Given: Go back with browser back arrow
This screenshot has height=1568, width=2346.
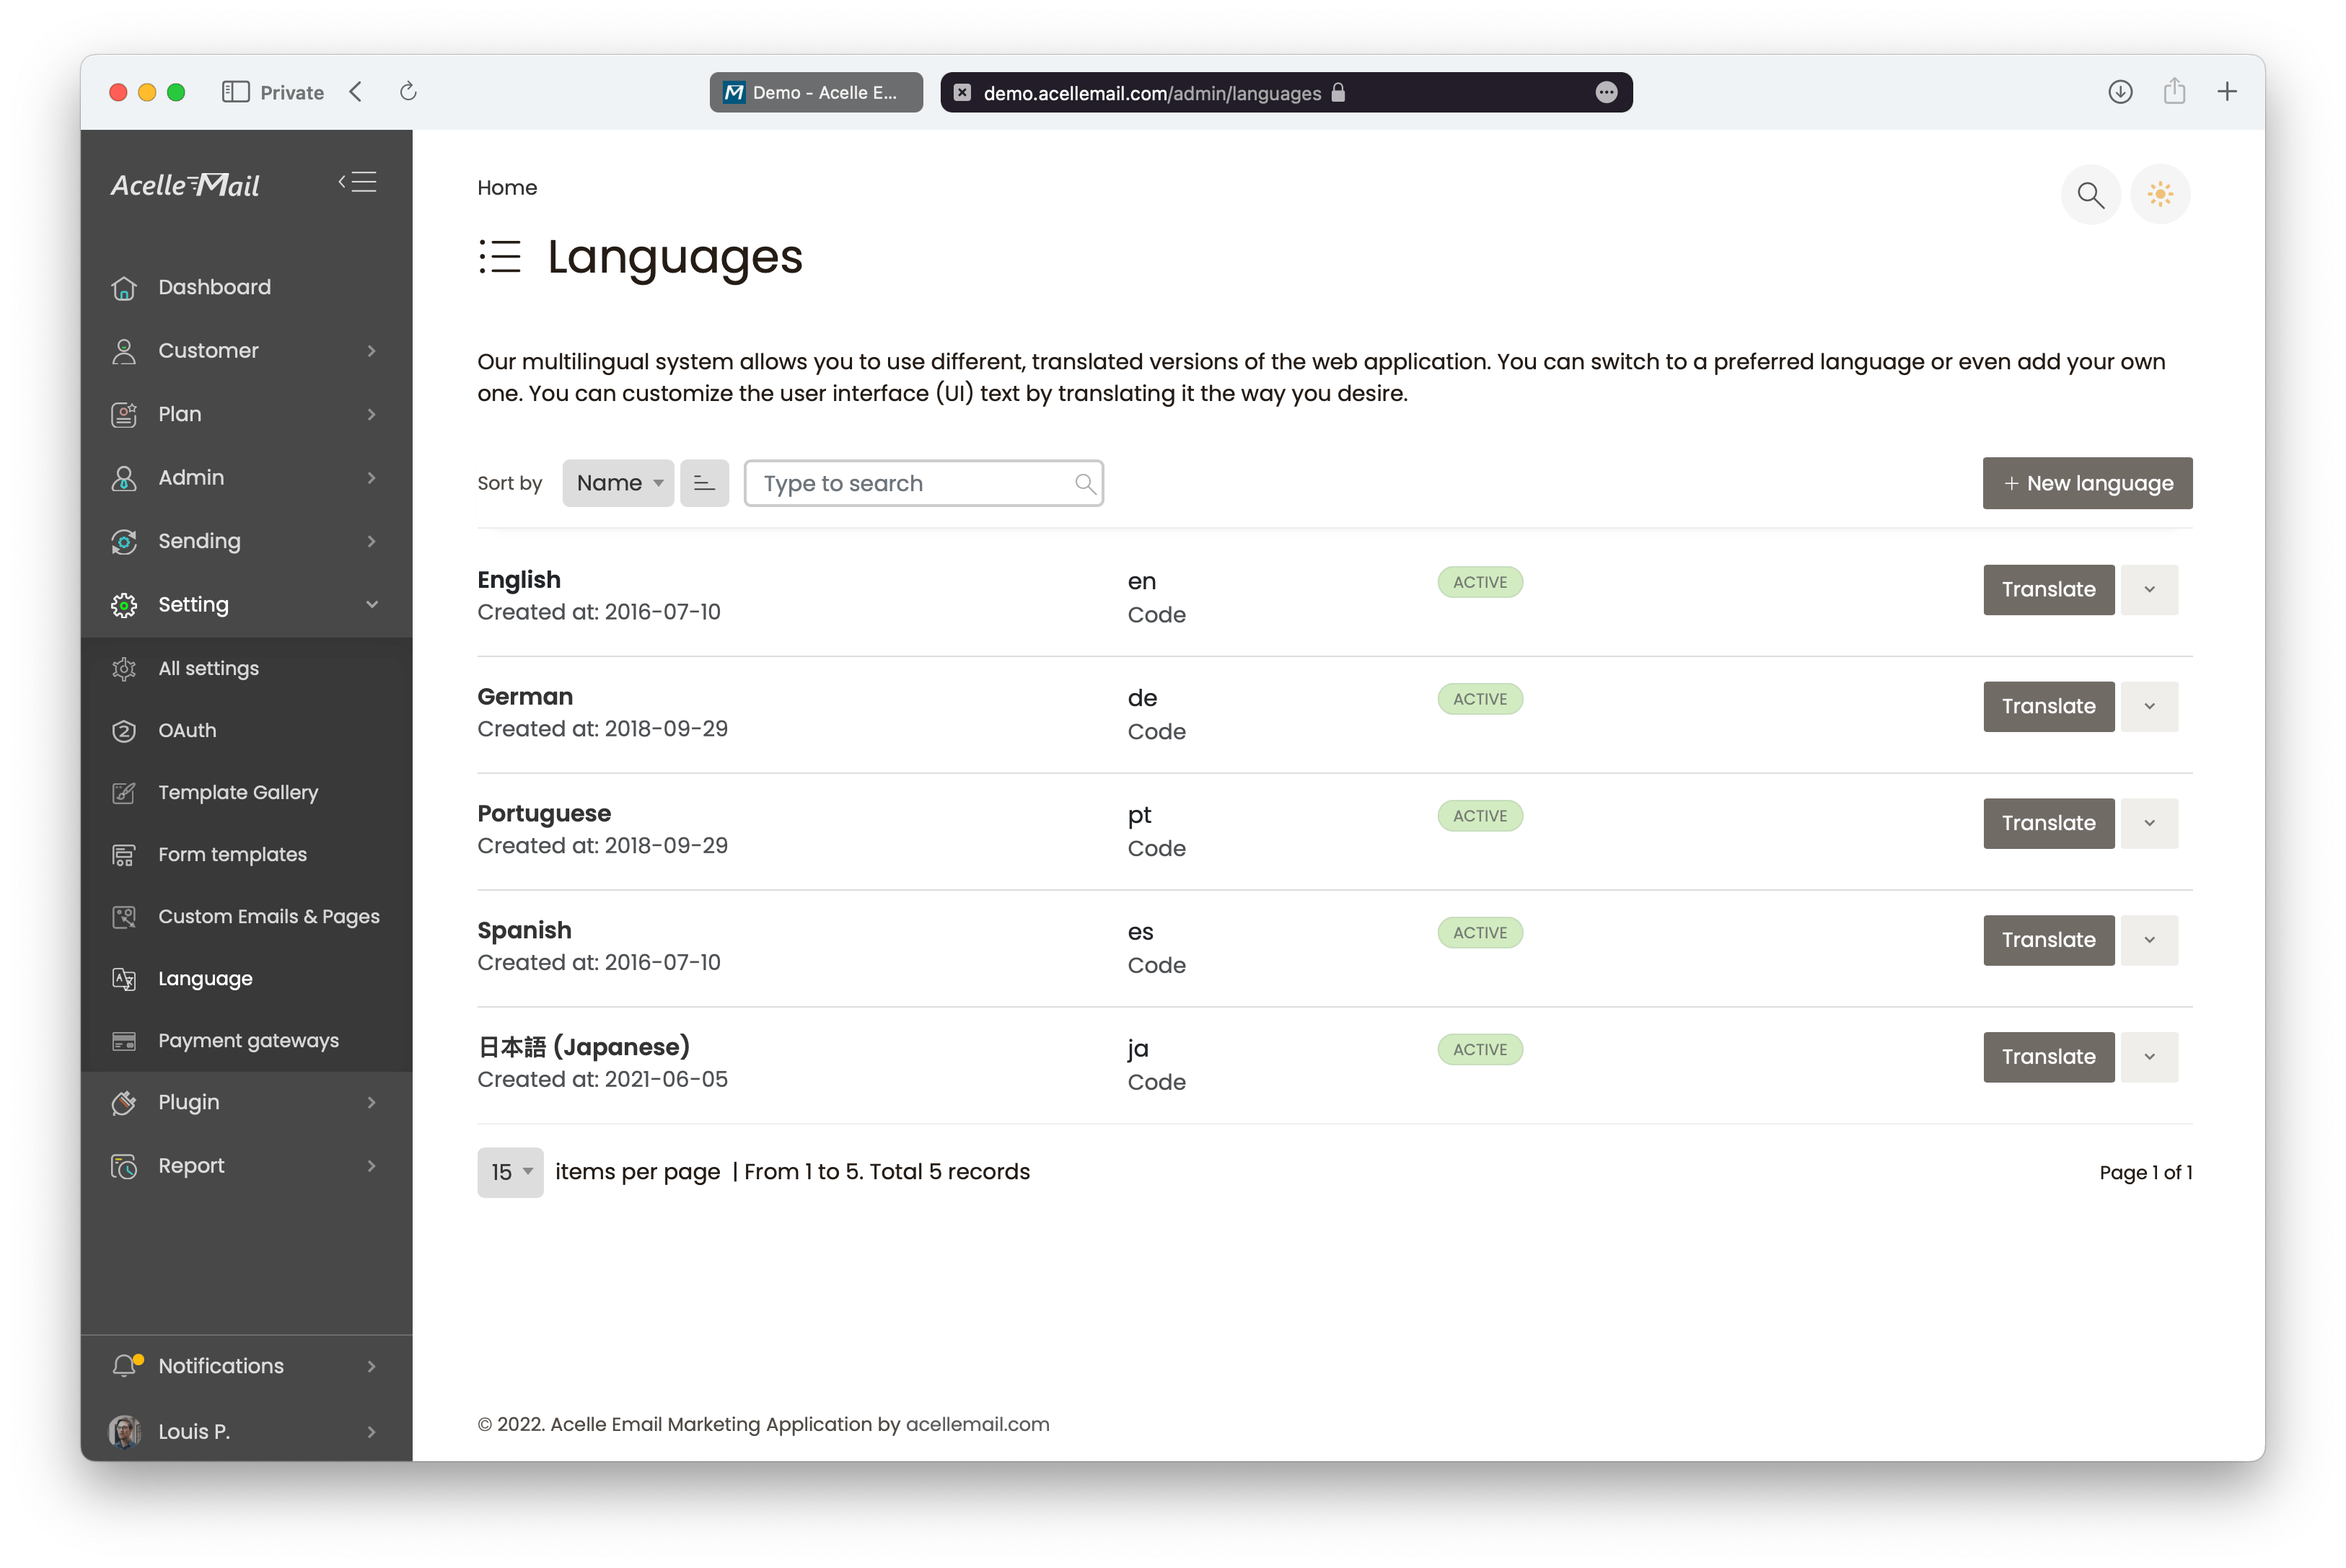Looking at the screenshot, I should 356,92.
